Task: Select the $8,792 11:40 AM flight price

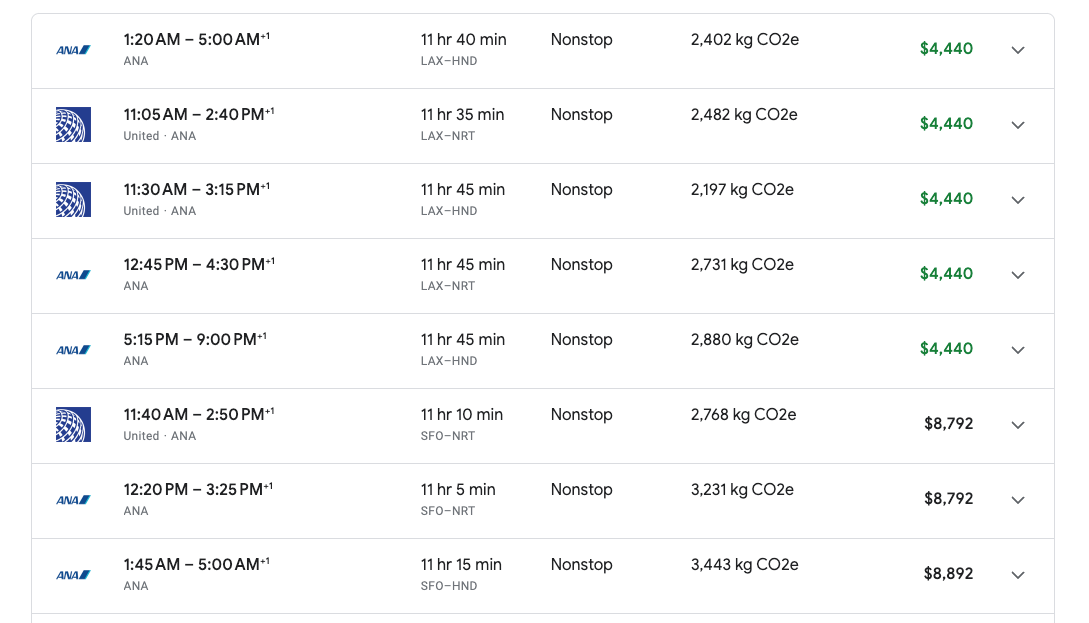Action: [948, 424]
